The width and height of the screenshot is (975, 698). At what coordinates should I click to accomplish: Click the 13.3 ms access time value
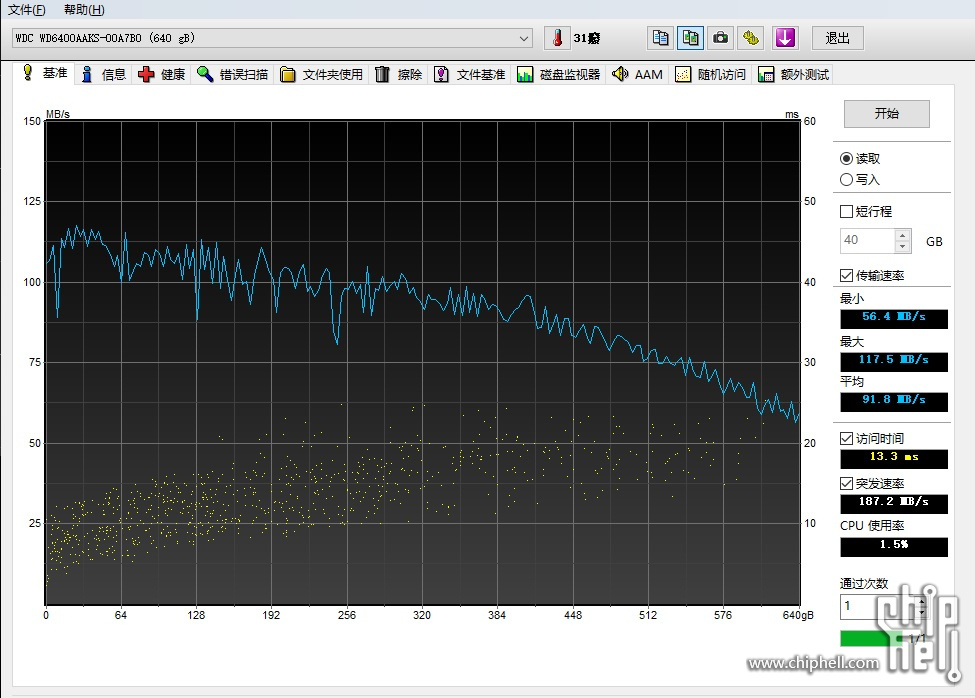(x=894, y=458)
